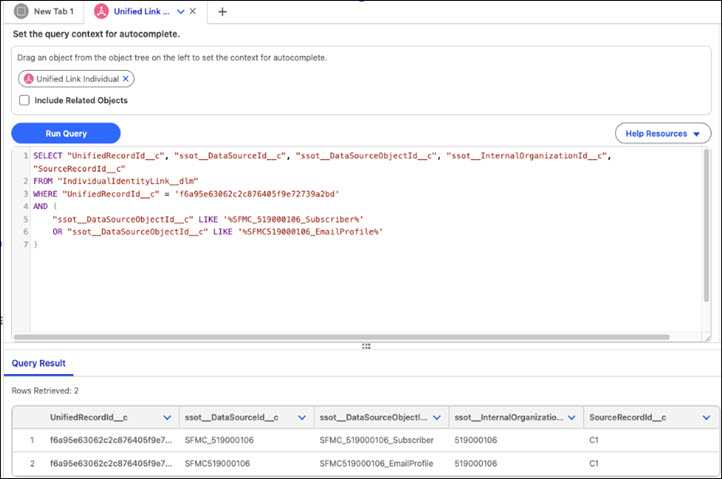
Task: Close the Unified Link tab
Action: click(x=193, y=11)
